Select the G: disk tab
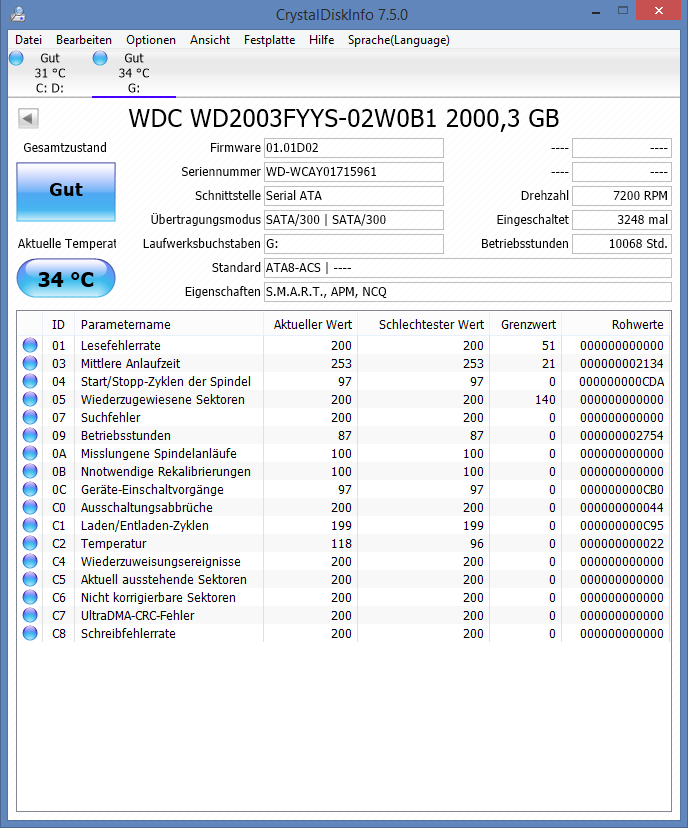This screenshot has height=828, width=688. pos(134,73)
